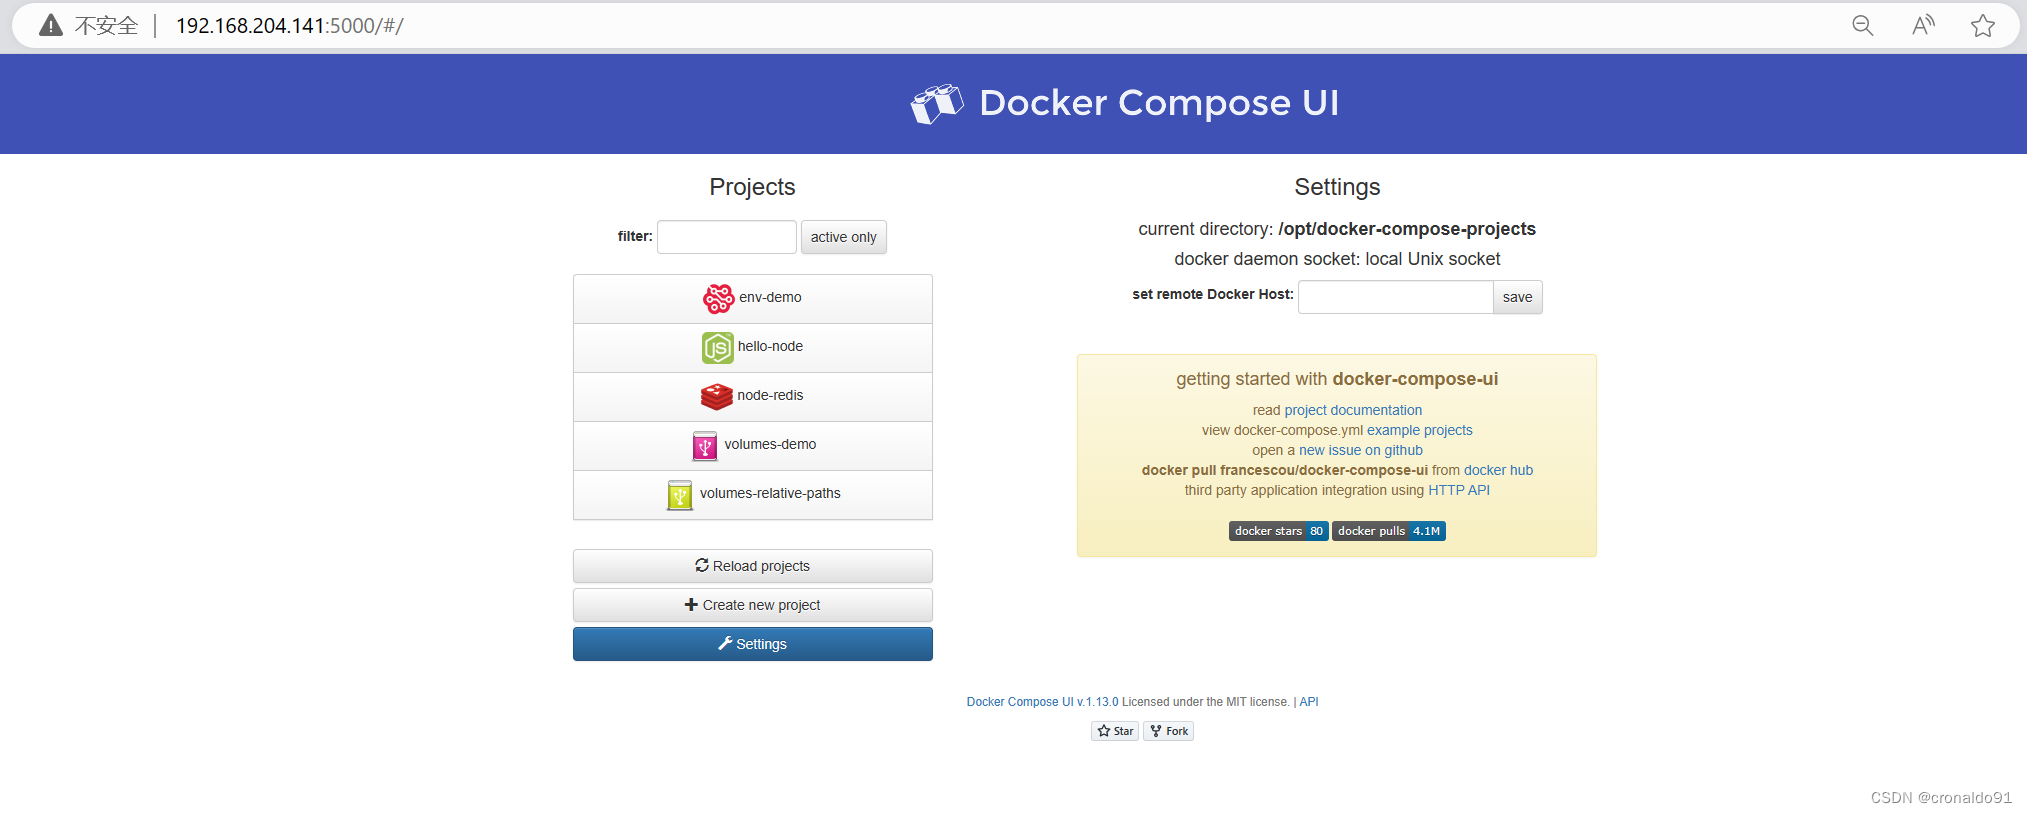Open the HTTP API link
Viewport: 2027px width, 813px height.
1459,490
